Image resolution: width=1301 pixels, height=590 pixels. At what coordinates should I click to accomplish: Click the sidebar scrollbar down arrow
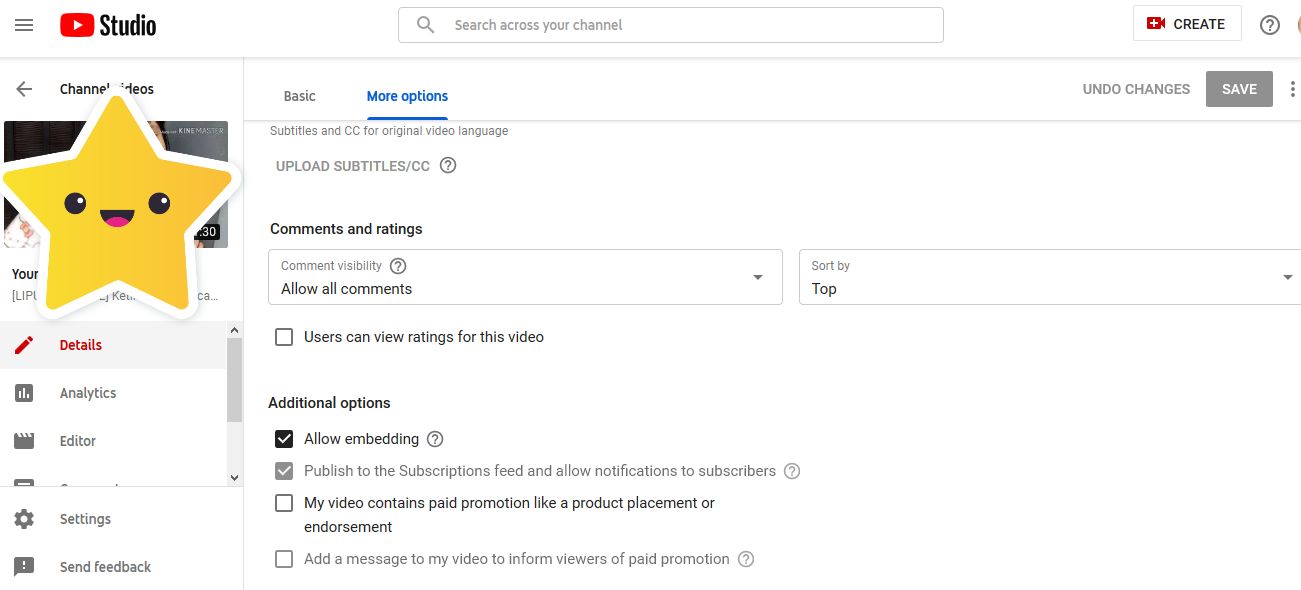pos(235,478)
